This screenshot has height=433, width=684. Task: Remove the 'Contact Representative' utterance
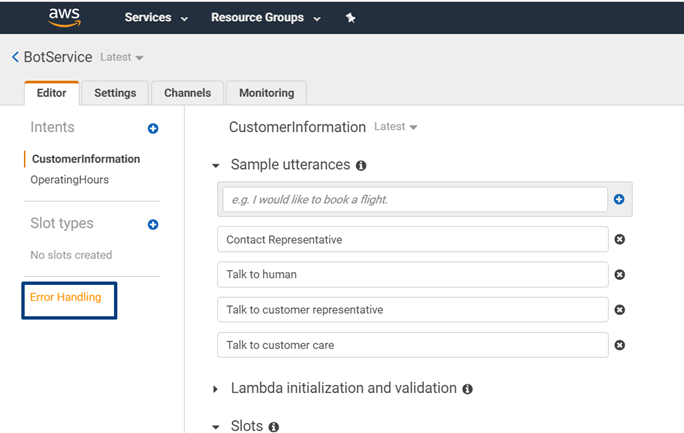click(x=619, y=240)
